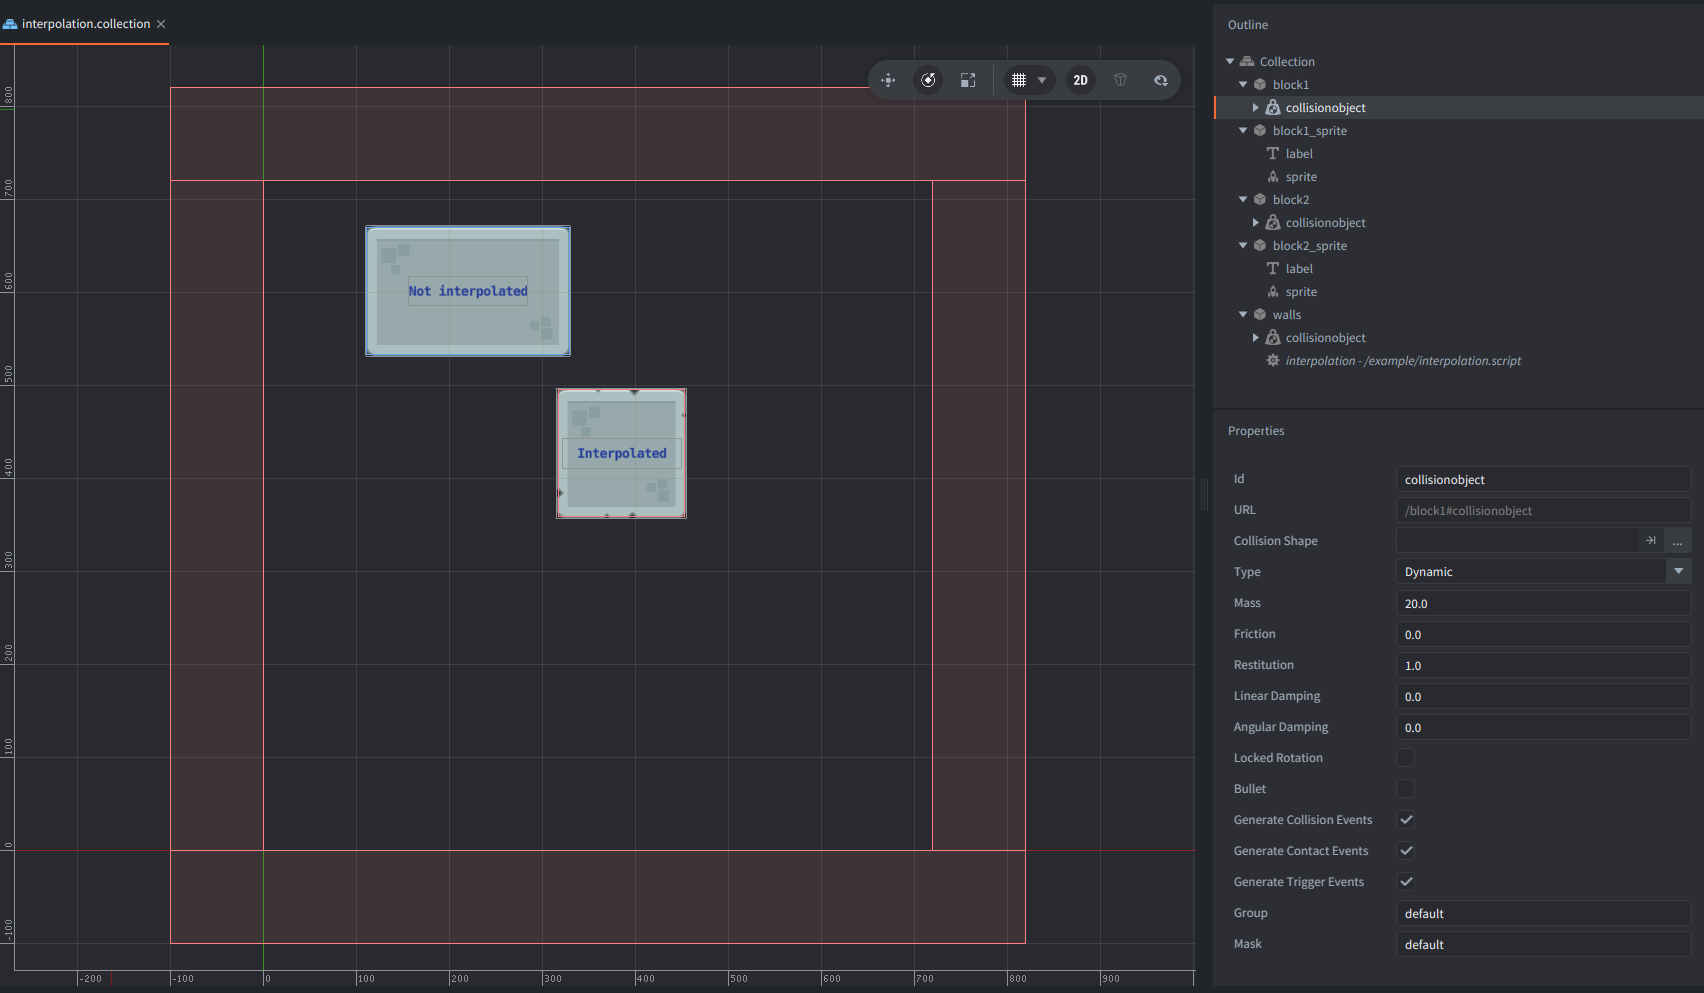Activate the Rotate tool
Viewport: 1704px width, 993px height.
928,80
